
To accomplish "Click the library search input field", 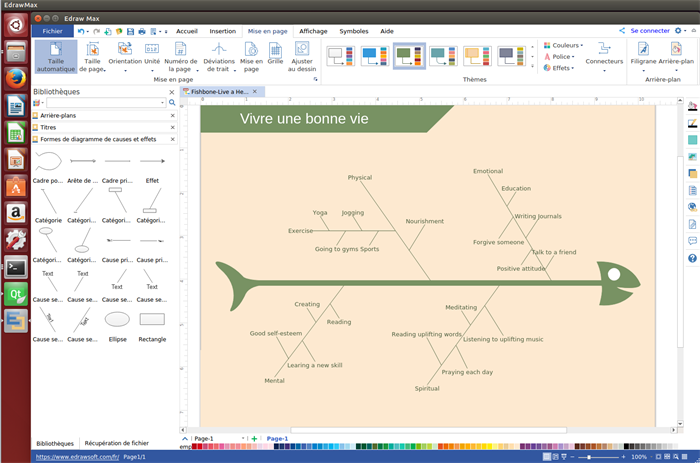I will 105,103.
